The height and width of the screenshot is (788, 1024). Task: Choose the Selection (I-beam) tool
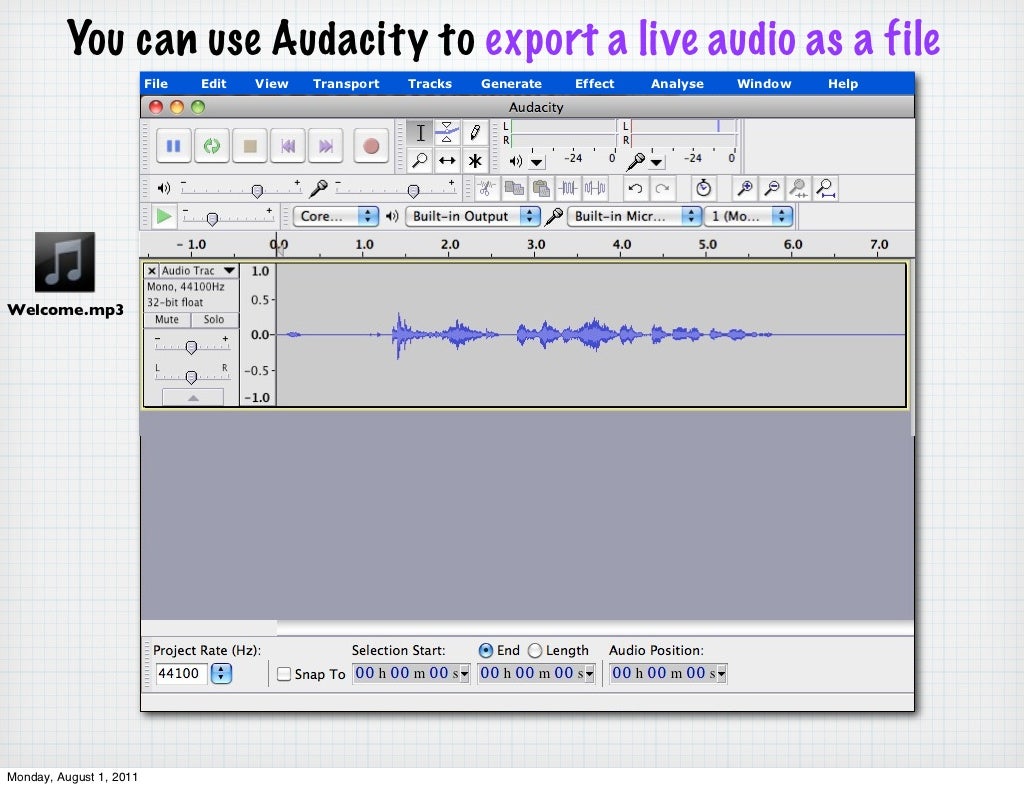(x=420, y=133)
